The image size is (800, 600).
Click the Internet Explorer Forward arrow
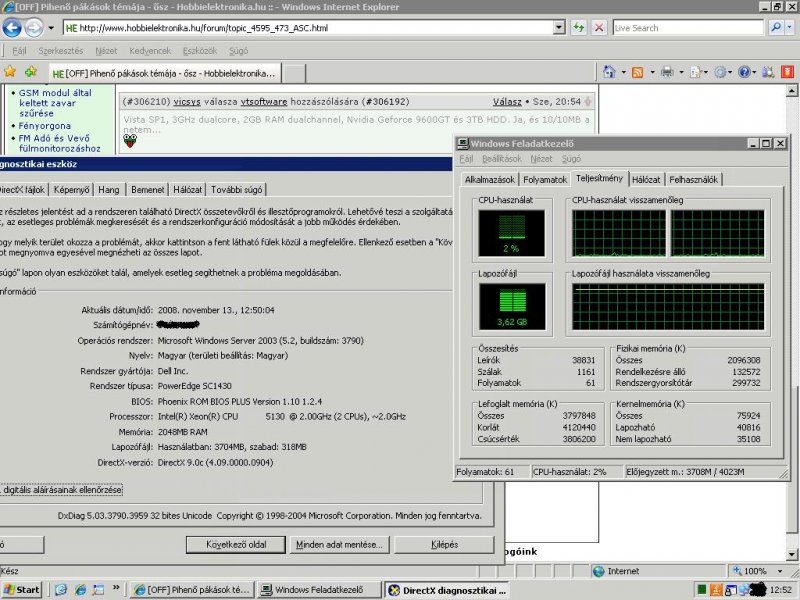point(34,28)
